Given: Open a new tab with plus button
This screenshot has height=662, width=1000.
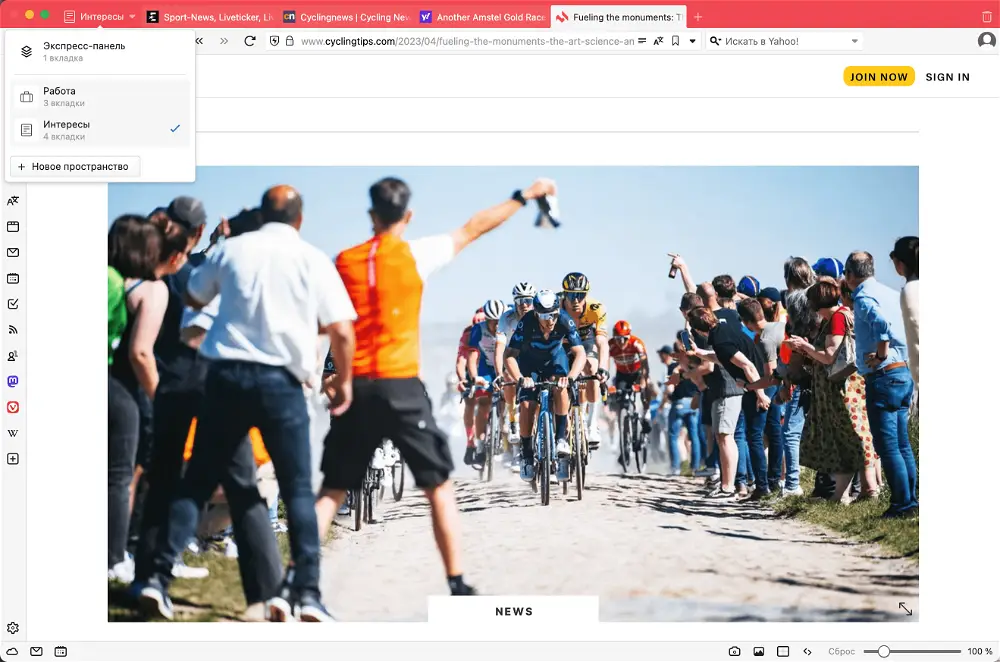Looking at the screenshot, I should tap(698, 17).
